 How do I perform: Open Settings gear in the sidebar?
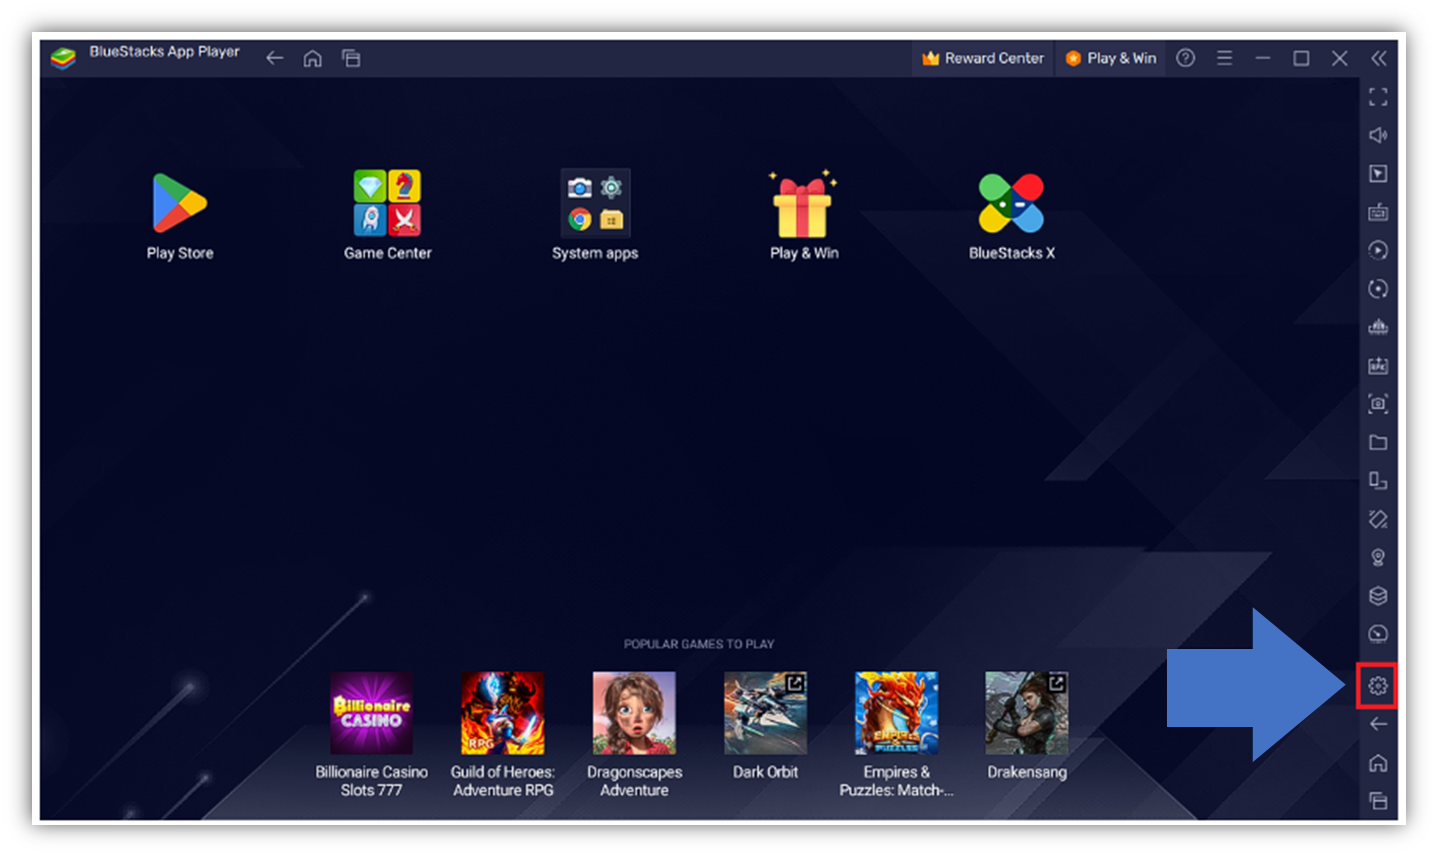click(1377, 686)
